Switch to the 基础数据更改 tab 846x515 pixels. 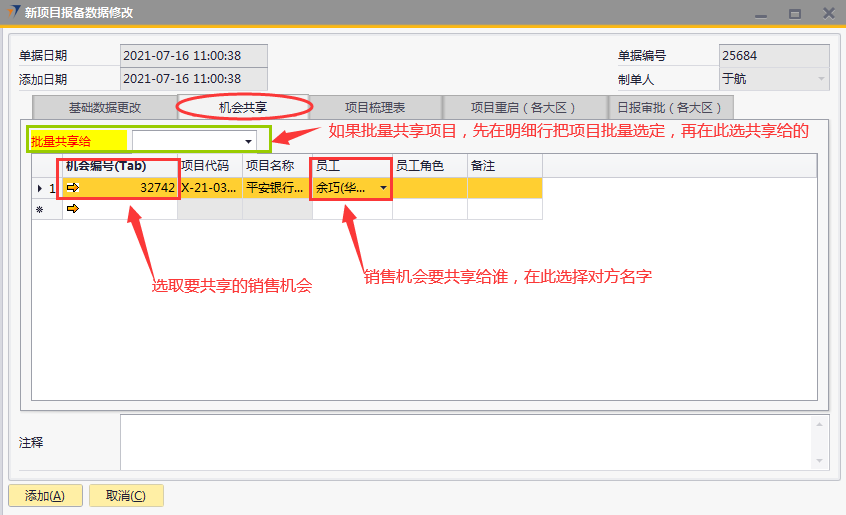pyautogui.click(x=104, y=107)
